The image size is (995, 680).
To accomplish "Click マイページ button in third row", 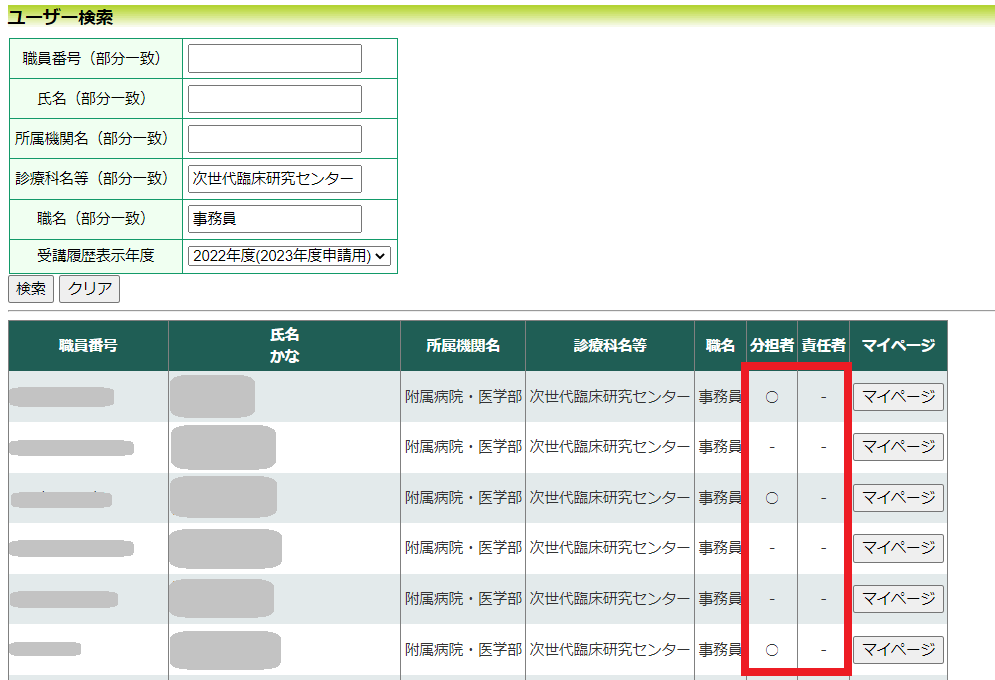I will (x=897, y=497).
